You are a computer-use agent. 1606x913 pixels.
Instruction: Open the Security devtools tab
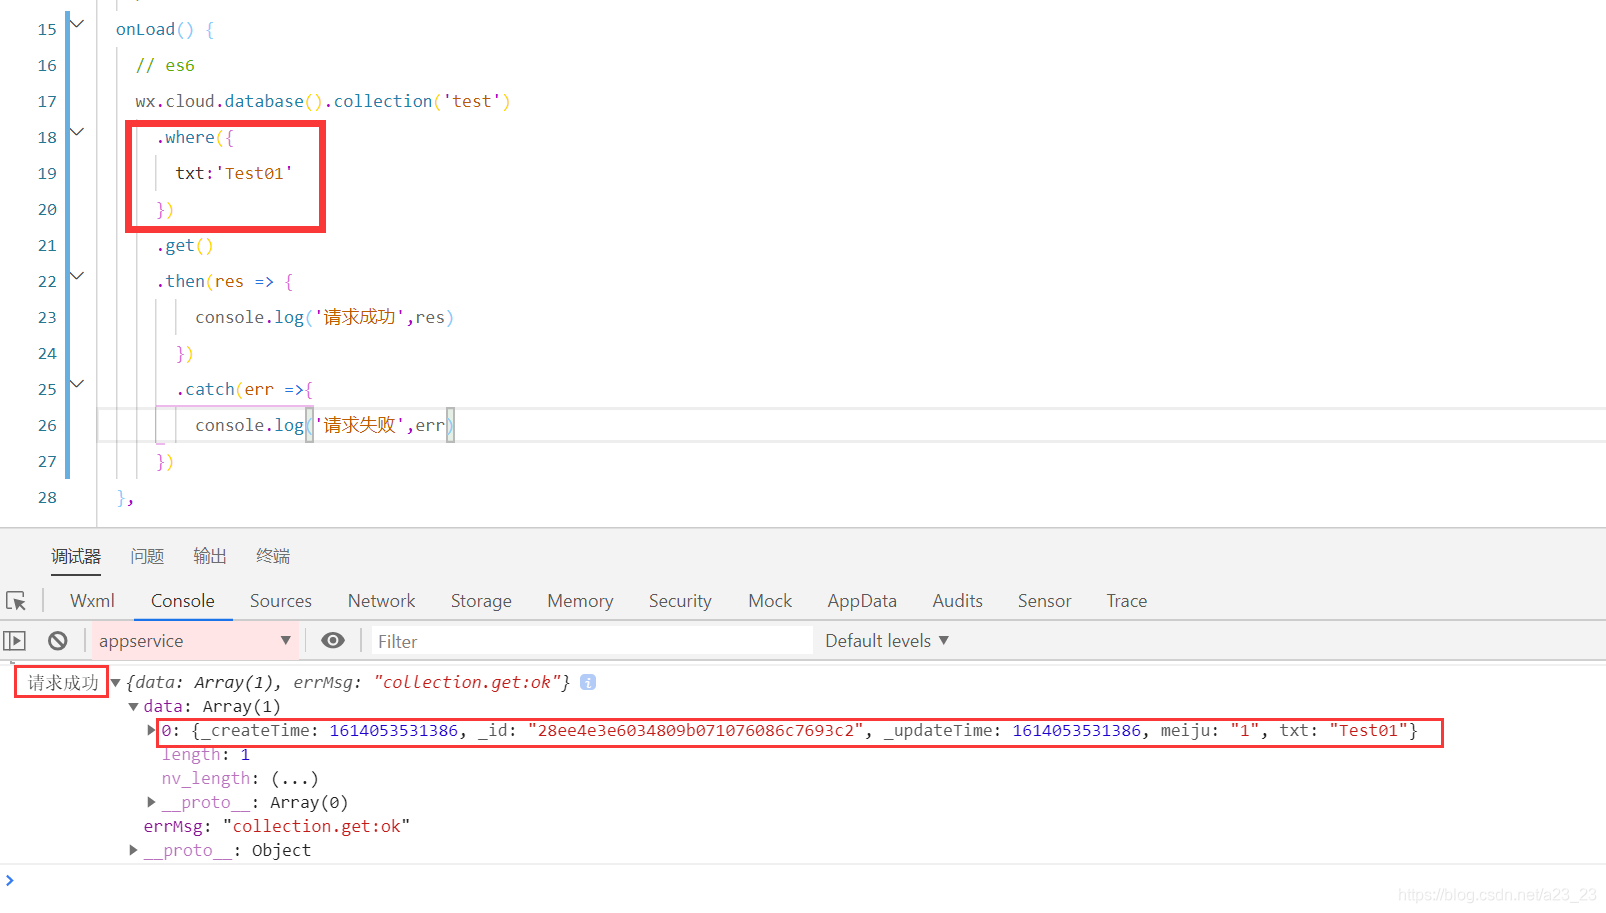[x=680, y=601]
